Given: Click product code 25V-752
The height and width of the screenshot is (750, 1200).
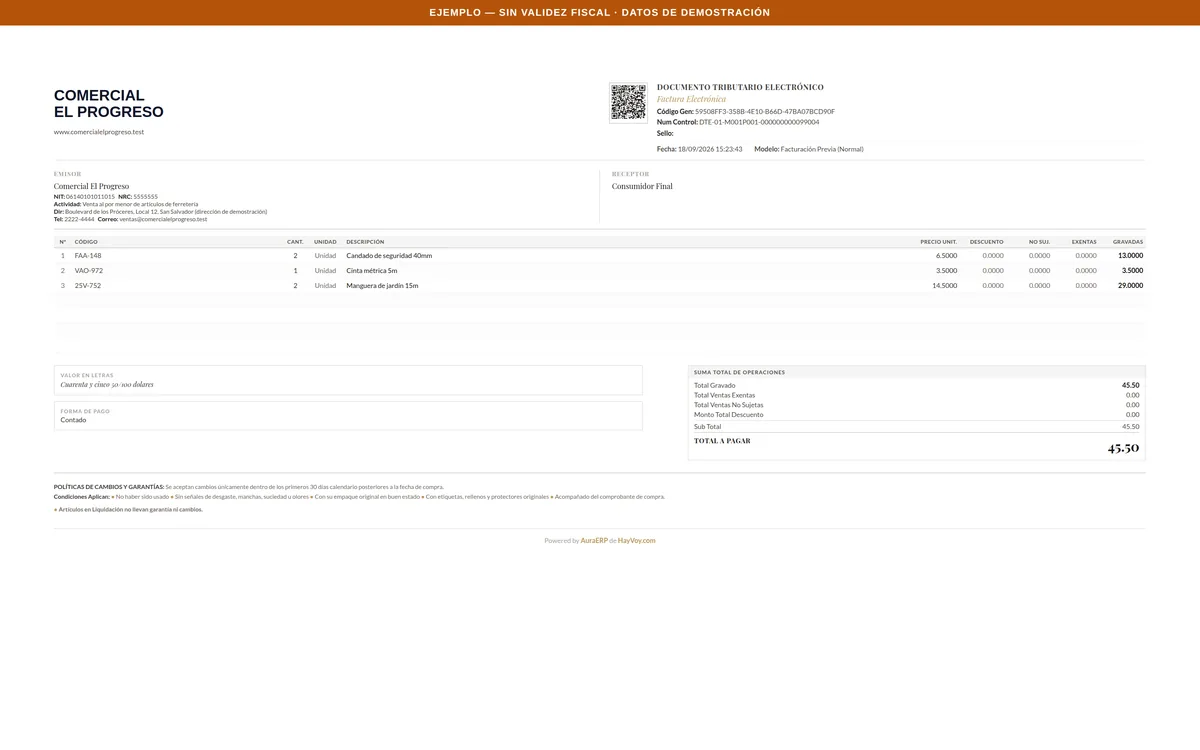Looking at the screenshot, I should pyautogui.click(x=88, y=286).
